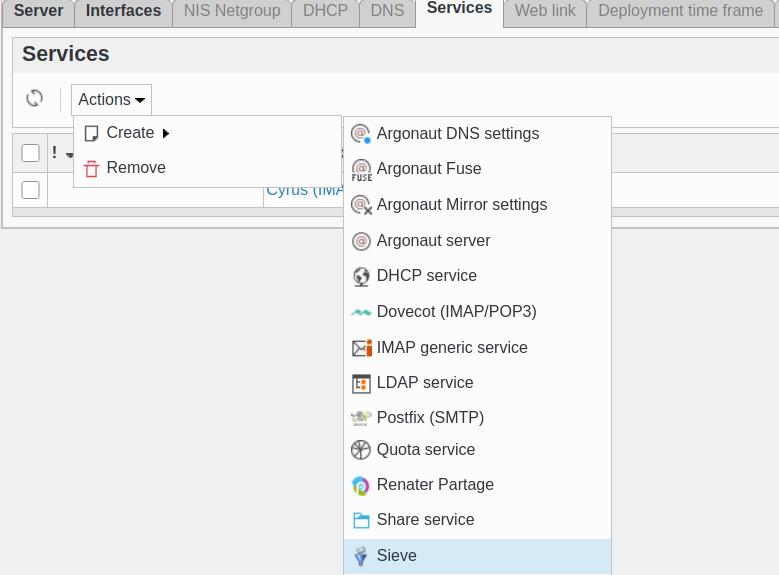Click the Argonaut Mirror settings icon
This screenshot has height=575, width=779.
(x=361, y=205)
